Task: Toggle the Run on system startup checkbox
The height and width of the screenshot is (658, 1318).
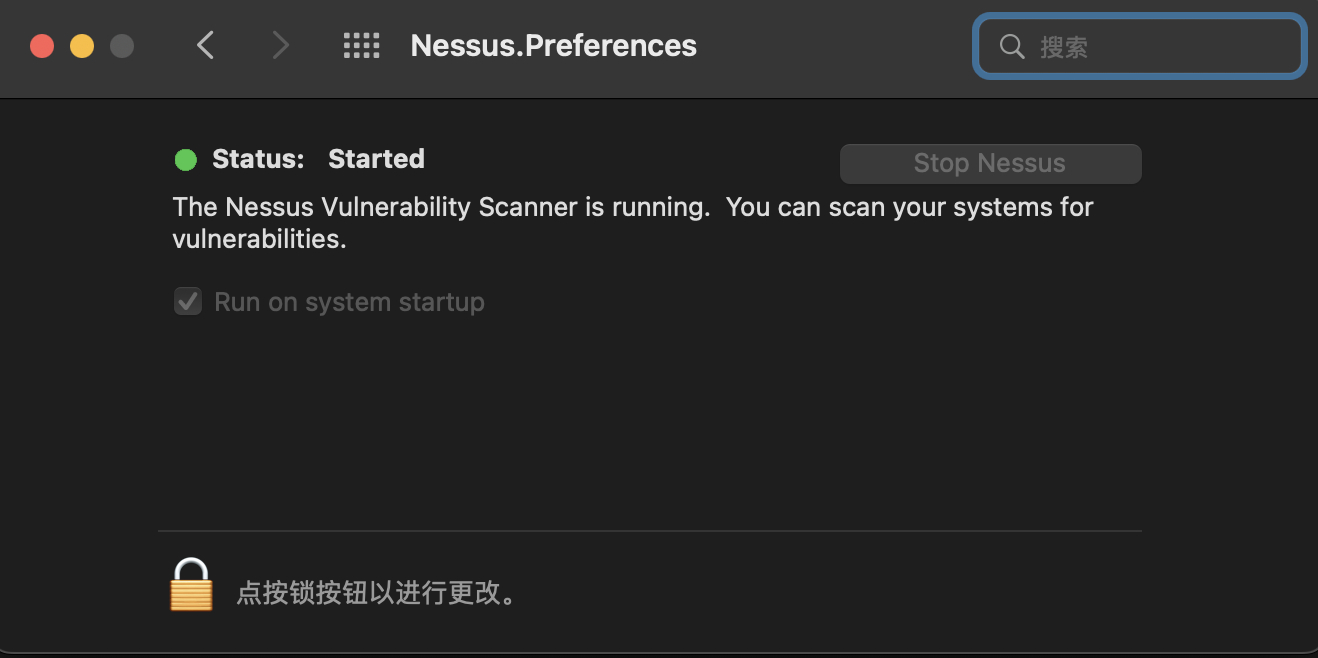Action: point(188,301)
